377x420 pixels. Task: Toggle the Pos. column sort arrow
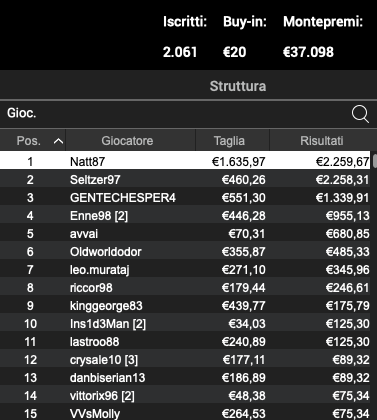coord(58,141)
